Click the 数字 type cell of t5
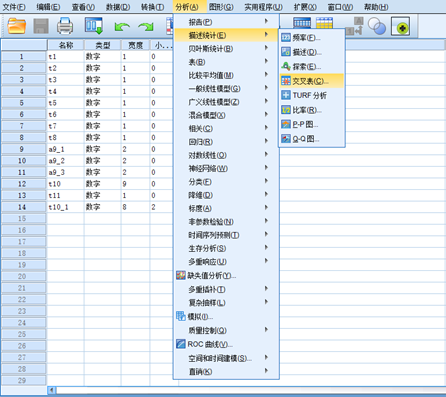 coord(102,103)
